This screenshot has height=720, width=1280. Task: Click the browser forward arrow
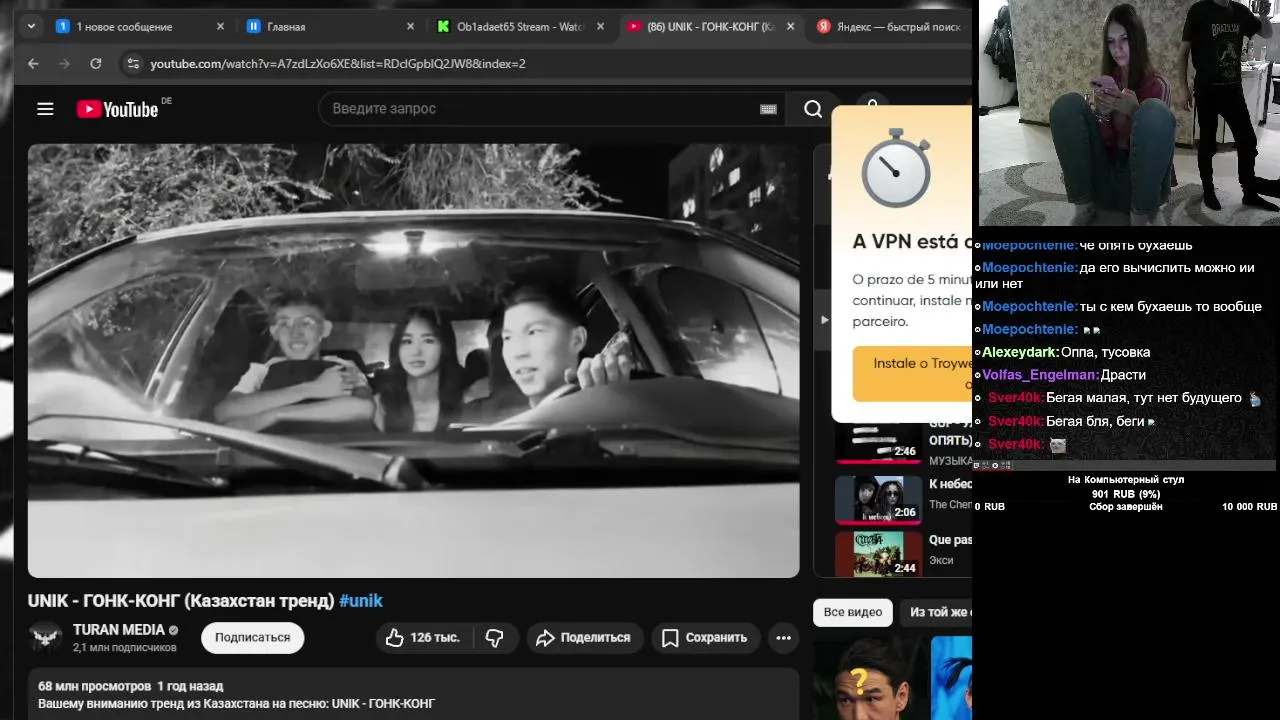tap(65, 63)
